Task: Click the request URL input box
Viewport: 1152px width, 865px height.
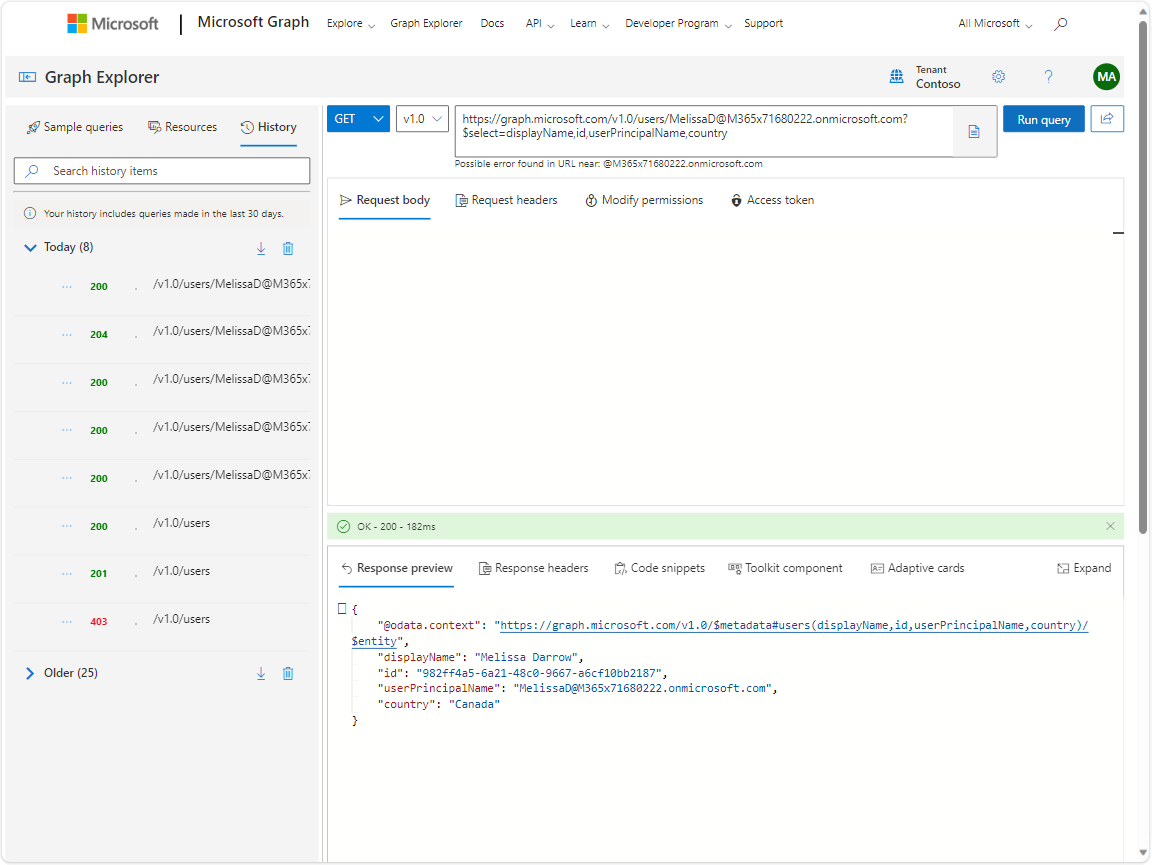Action: click(704, 131)
